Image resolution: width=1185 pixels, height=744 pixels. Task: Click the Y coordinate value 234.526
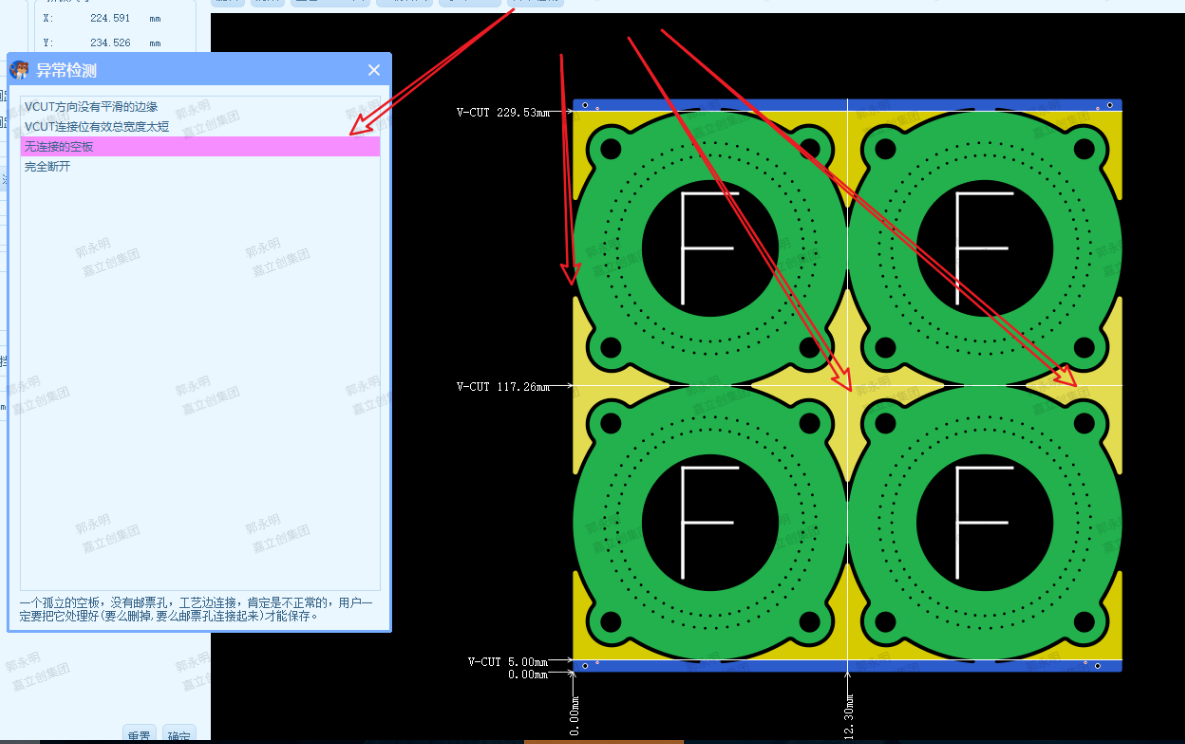(x=111, y=43)
